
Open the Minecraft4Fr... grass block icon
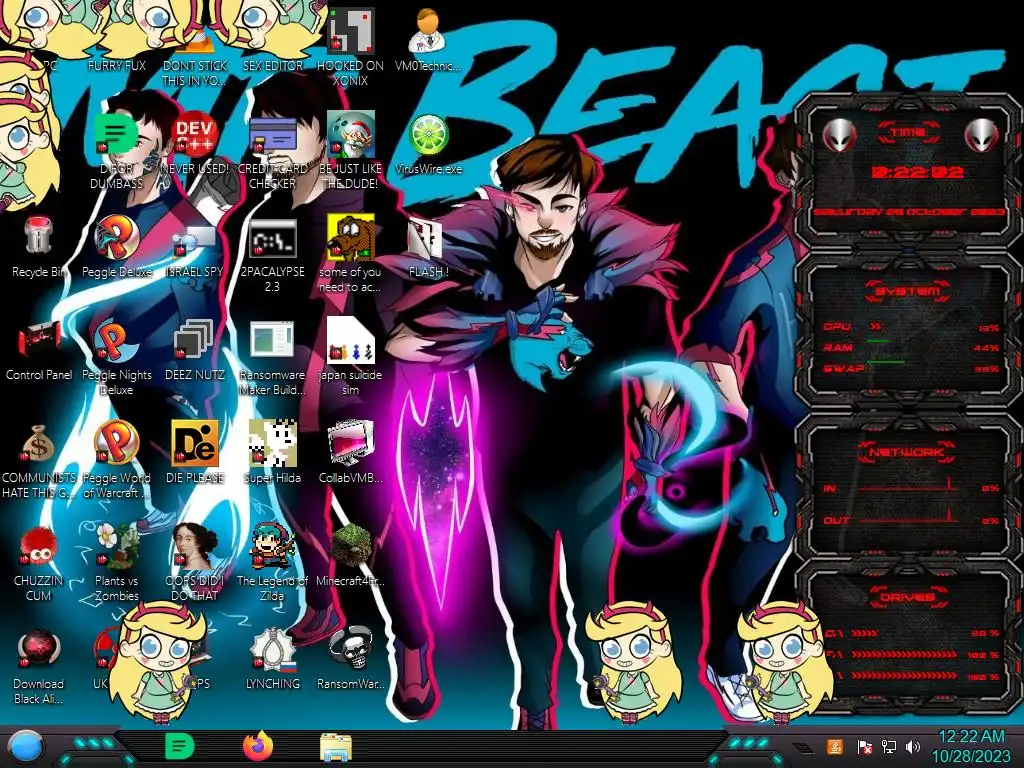pos(351,546)
